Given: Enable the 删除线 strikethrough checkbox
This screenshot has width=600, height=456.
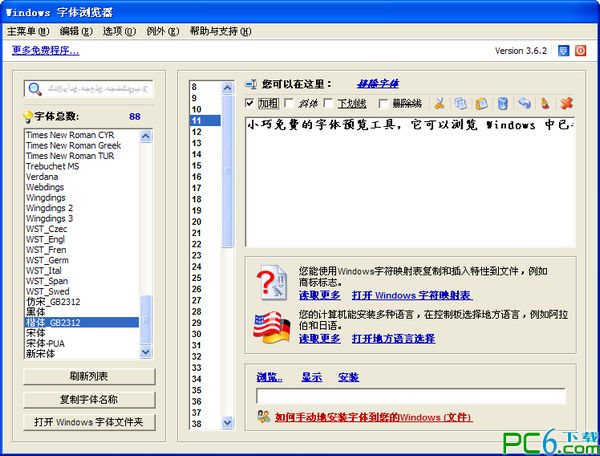Looking at the screenshot, I should tap(383, 103).
